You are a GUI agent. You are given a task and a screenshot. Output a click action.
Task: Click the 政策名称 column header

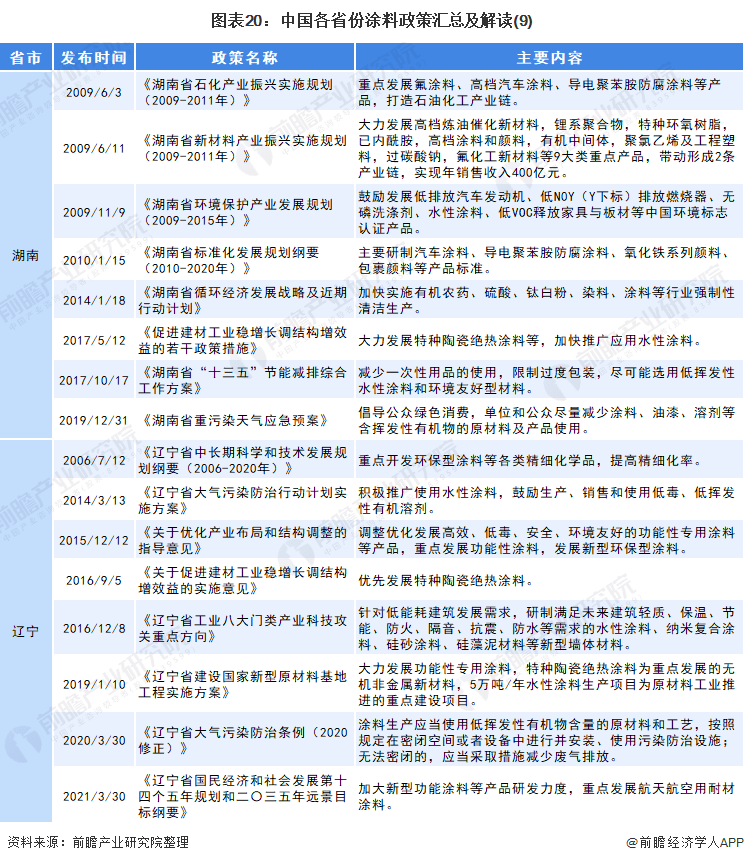tap(244, 57)
